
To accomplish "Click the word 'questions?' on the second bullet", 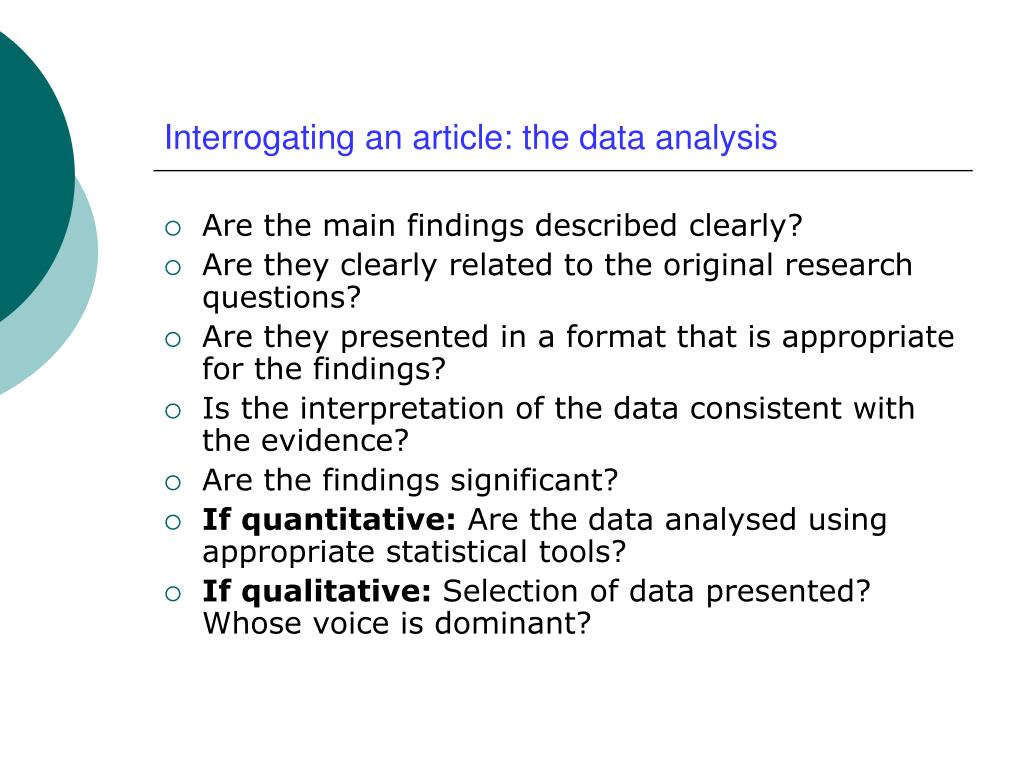I will click(281, 298).
